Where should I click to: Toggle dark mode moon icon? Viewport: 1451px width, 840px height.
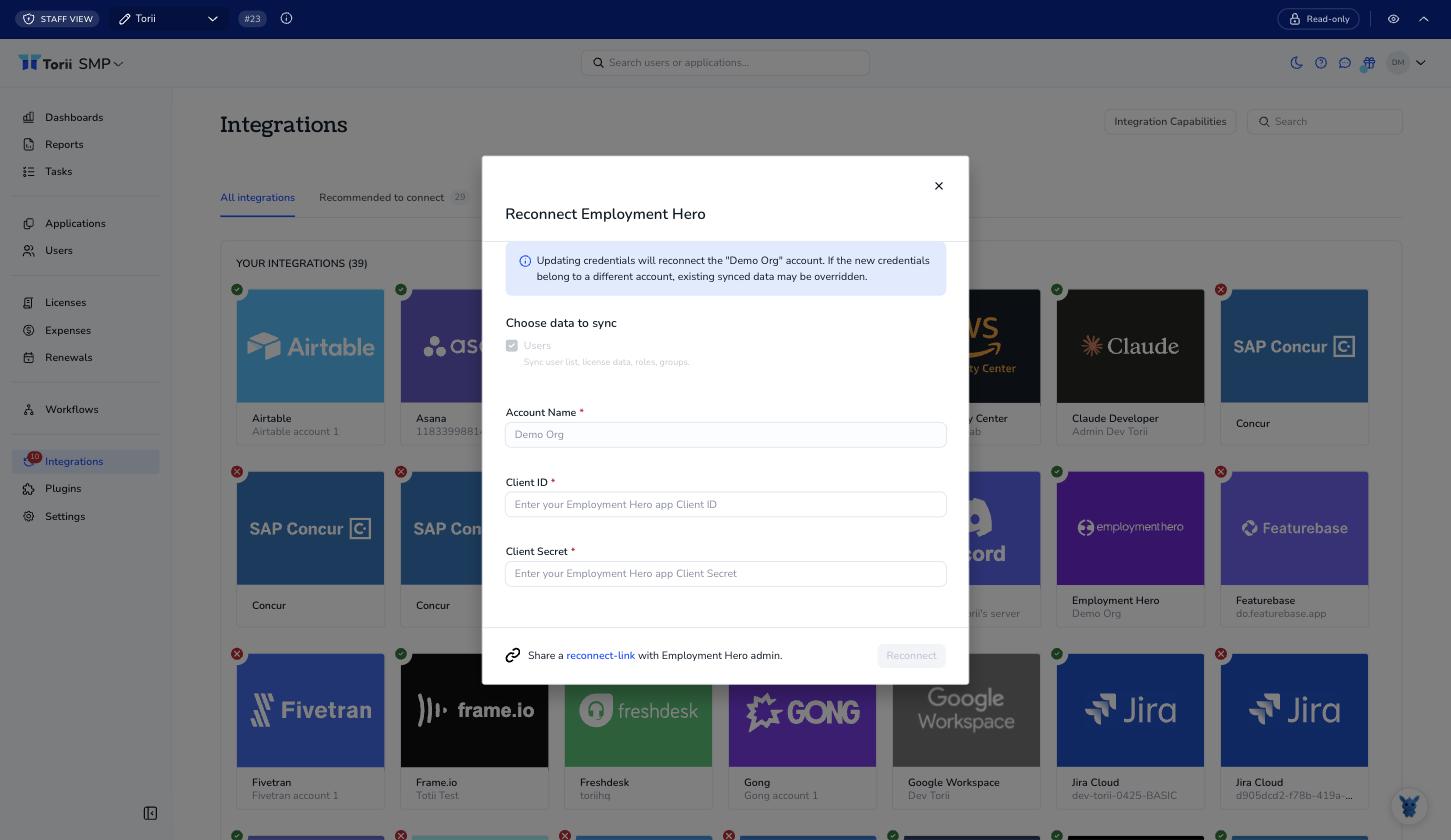click(x=1297, y=63)
